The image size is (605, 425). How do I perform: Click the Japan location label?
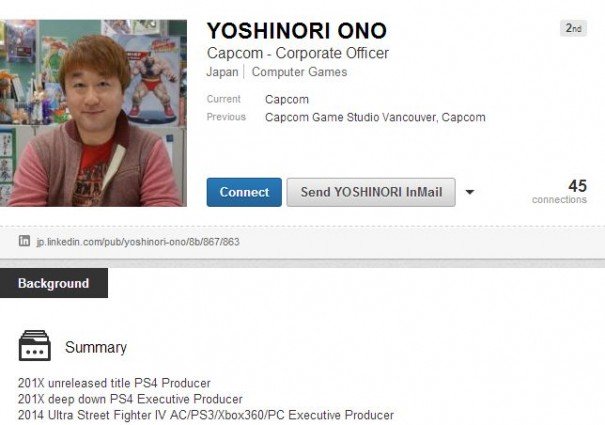tap(222, 72)
